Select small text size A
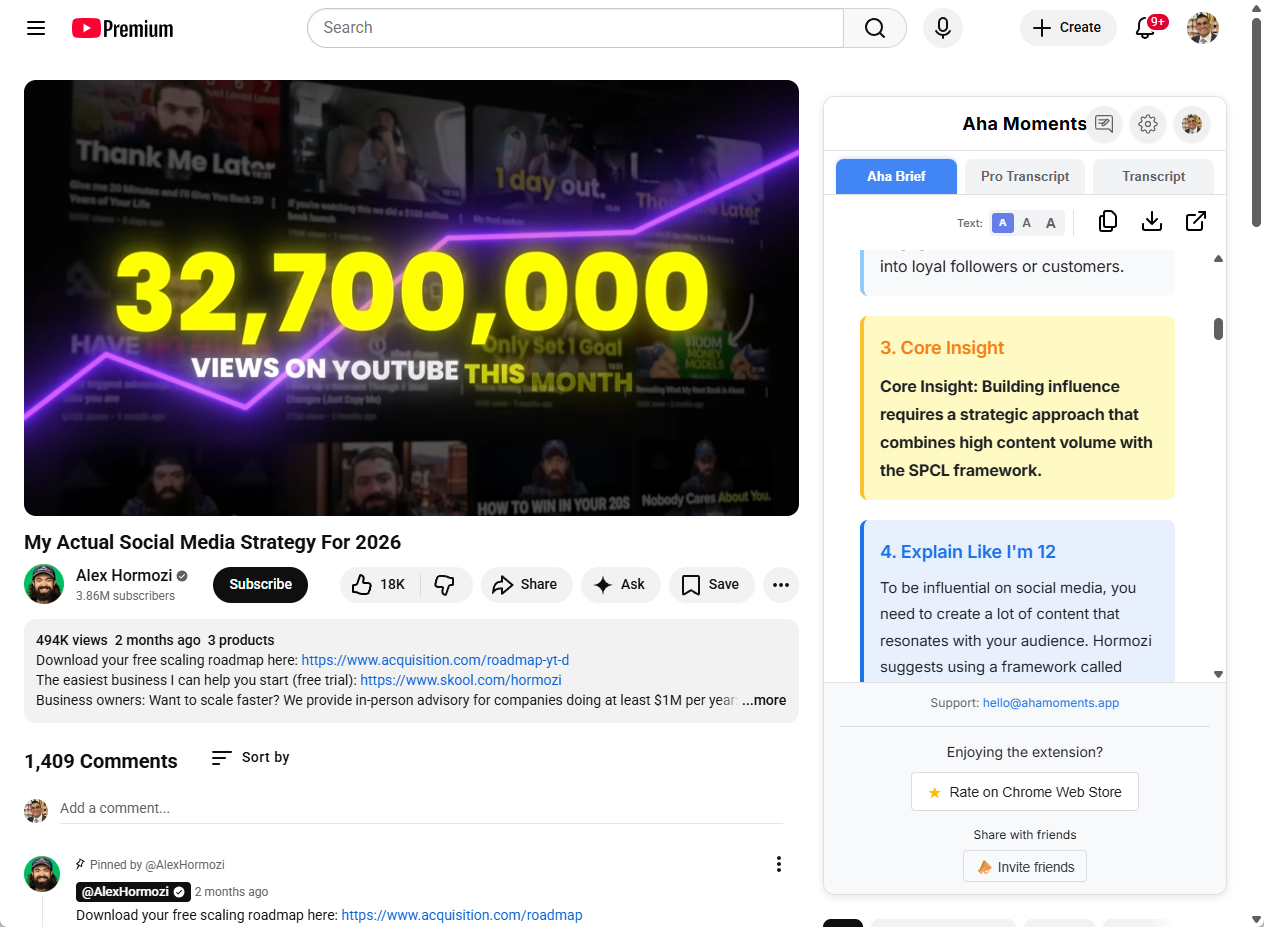This screenshot has width=1264, height=927. click(1003, 223)
